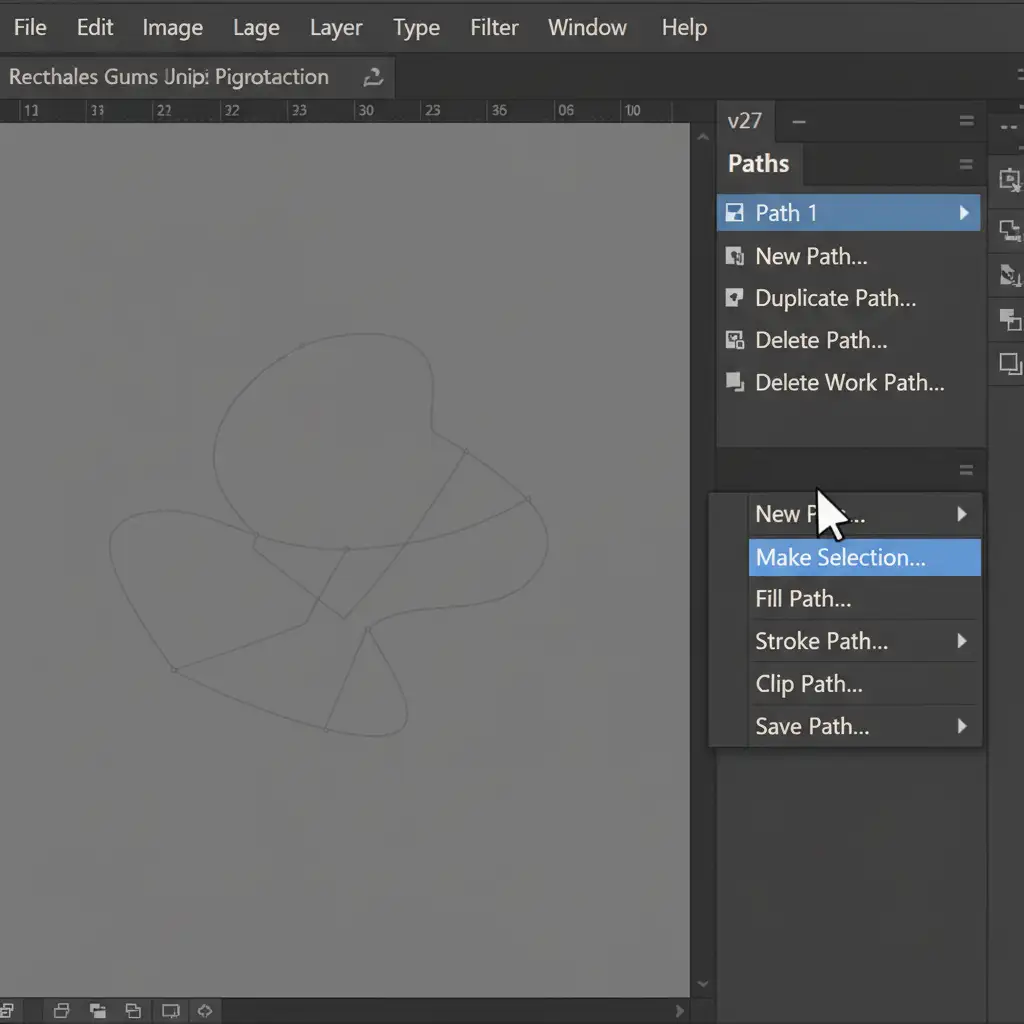Expand the Save Path submenu arrow
Image resolution: width=1024 pixels, height=1024 pixels.
[x=962, y=726]
